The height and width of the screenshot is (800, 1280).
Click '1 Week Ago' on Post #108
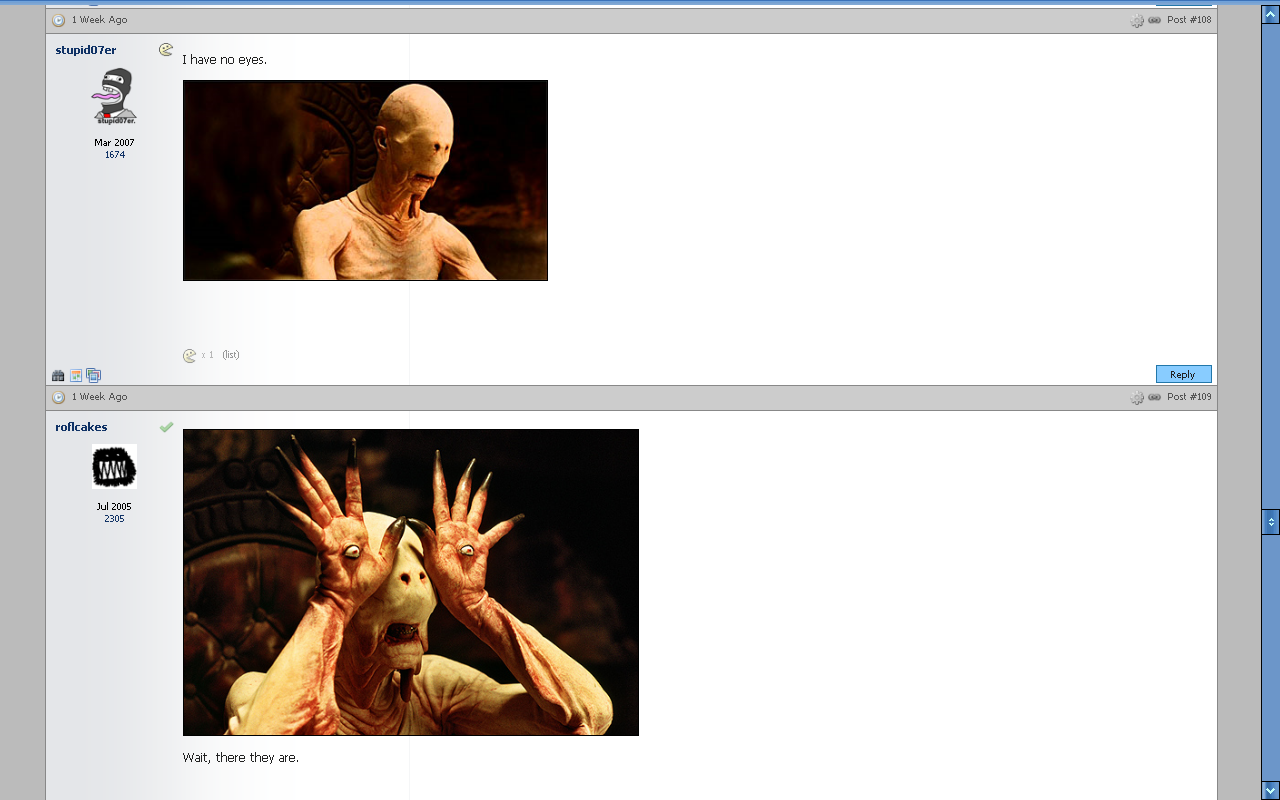(99, 20)
